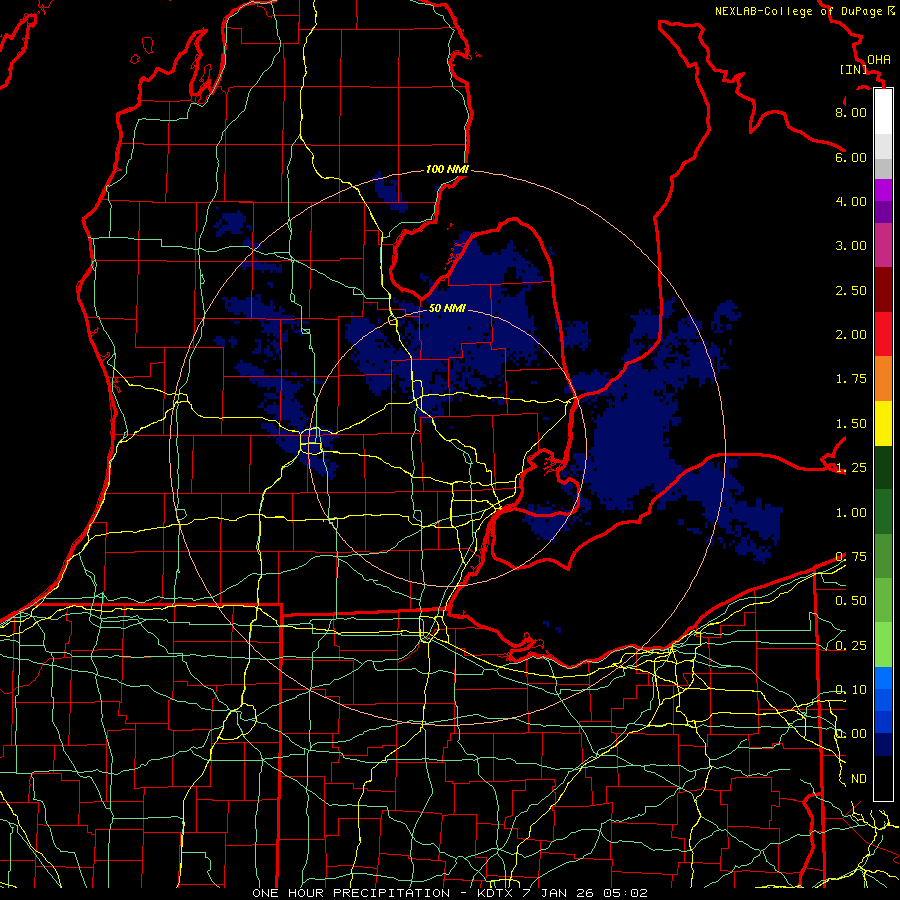This screenshot has width=900, height=900.
Task: Pick the darkest green legend swatch
Action: pos(883,467)
